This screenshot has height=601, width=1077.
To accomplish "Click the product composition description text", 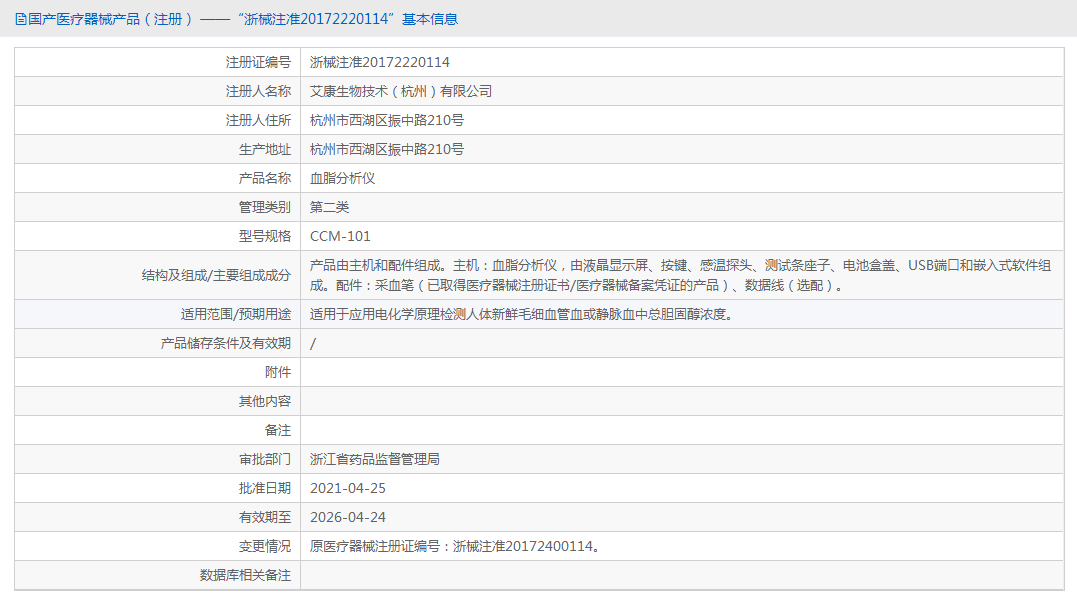I will pos(680,275).
